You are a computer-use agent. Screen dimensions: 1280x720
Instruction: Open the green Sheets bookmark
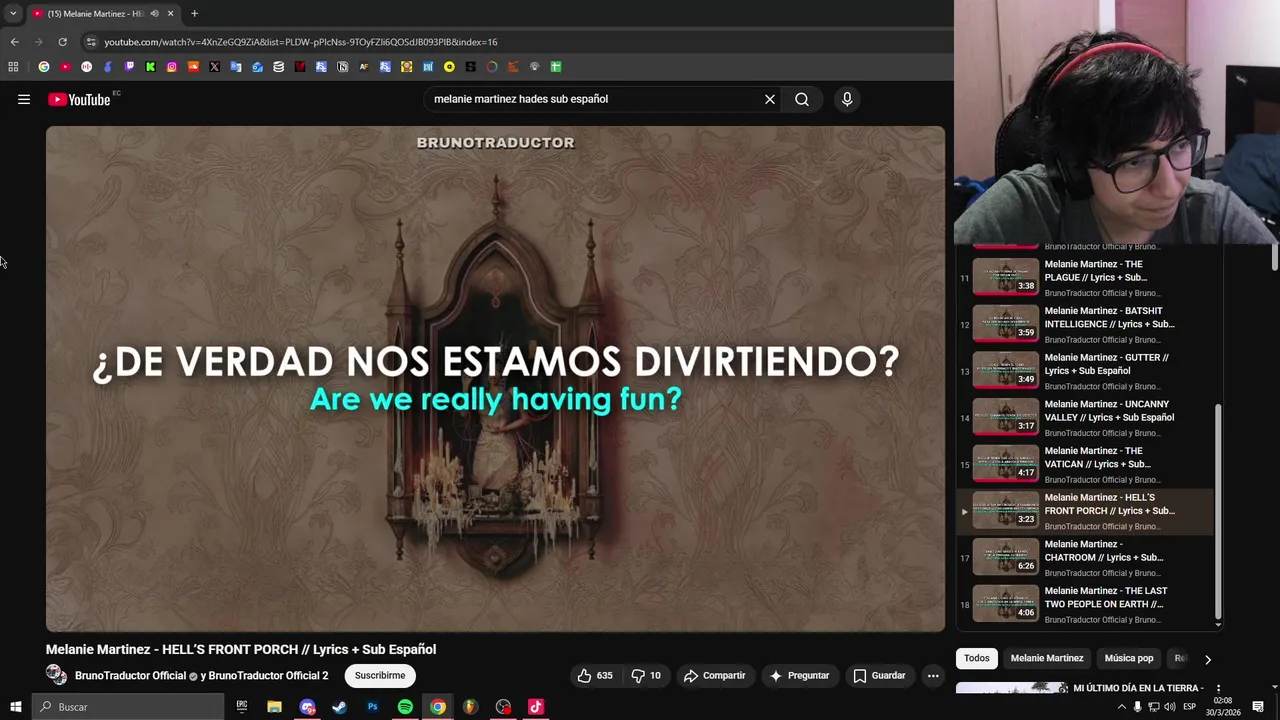tap(556, 67)
